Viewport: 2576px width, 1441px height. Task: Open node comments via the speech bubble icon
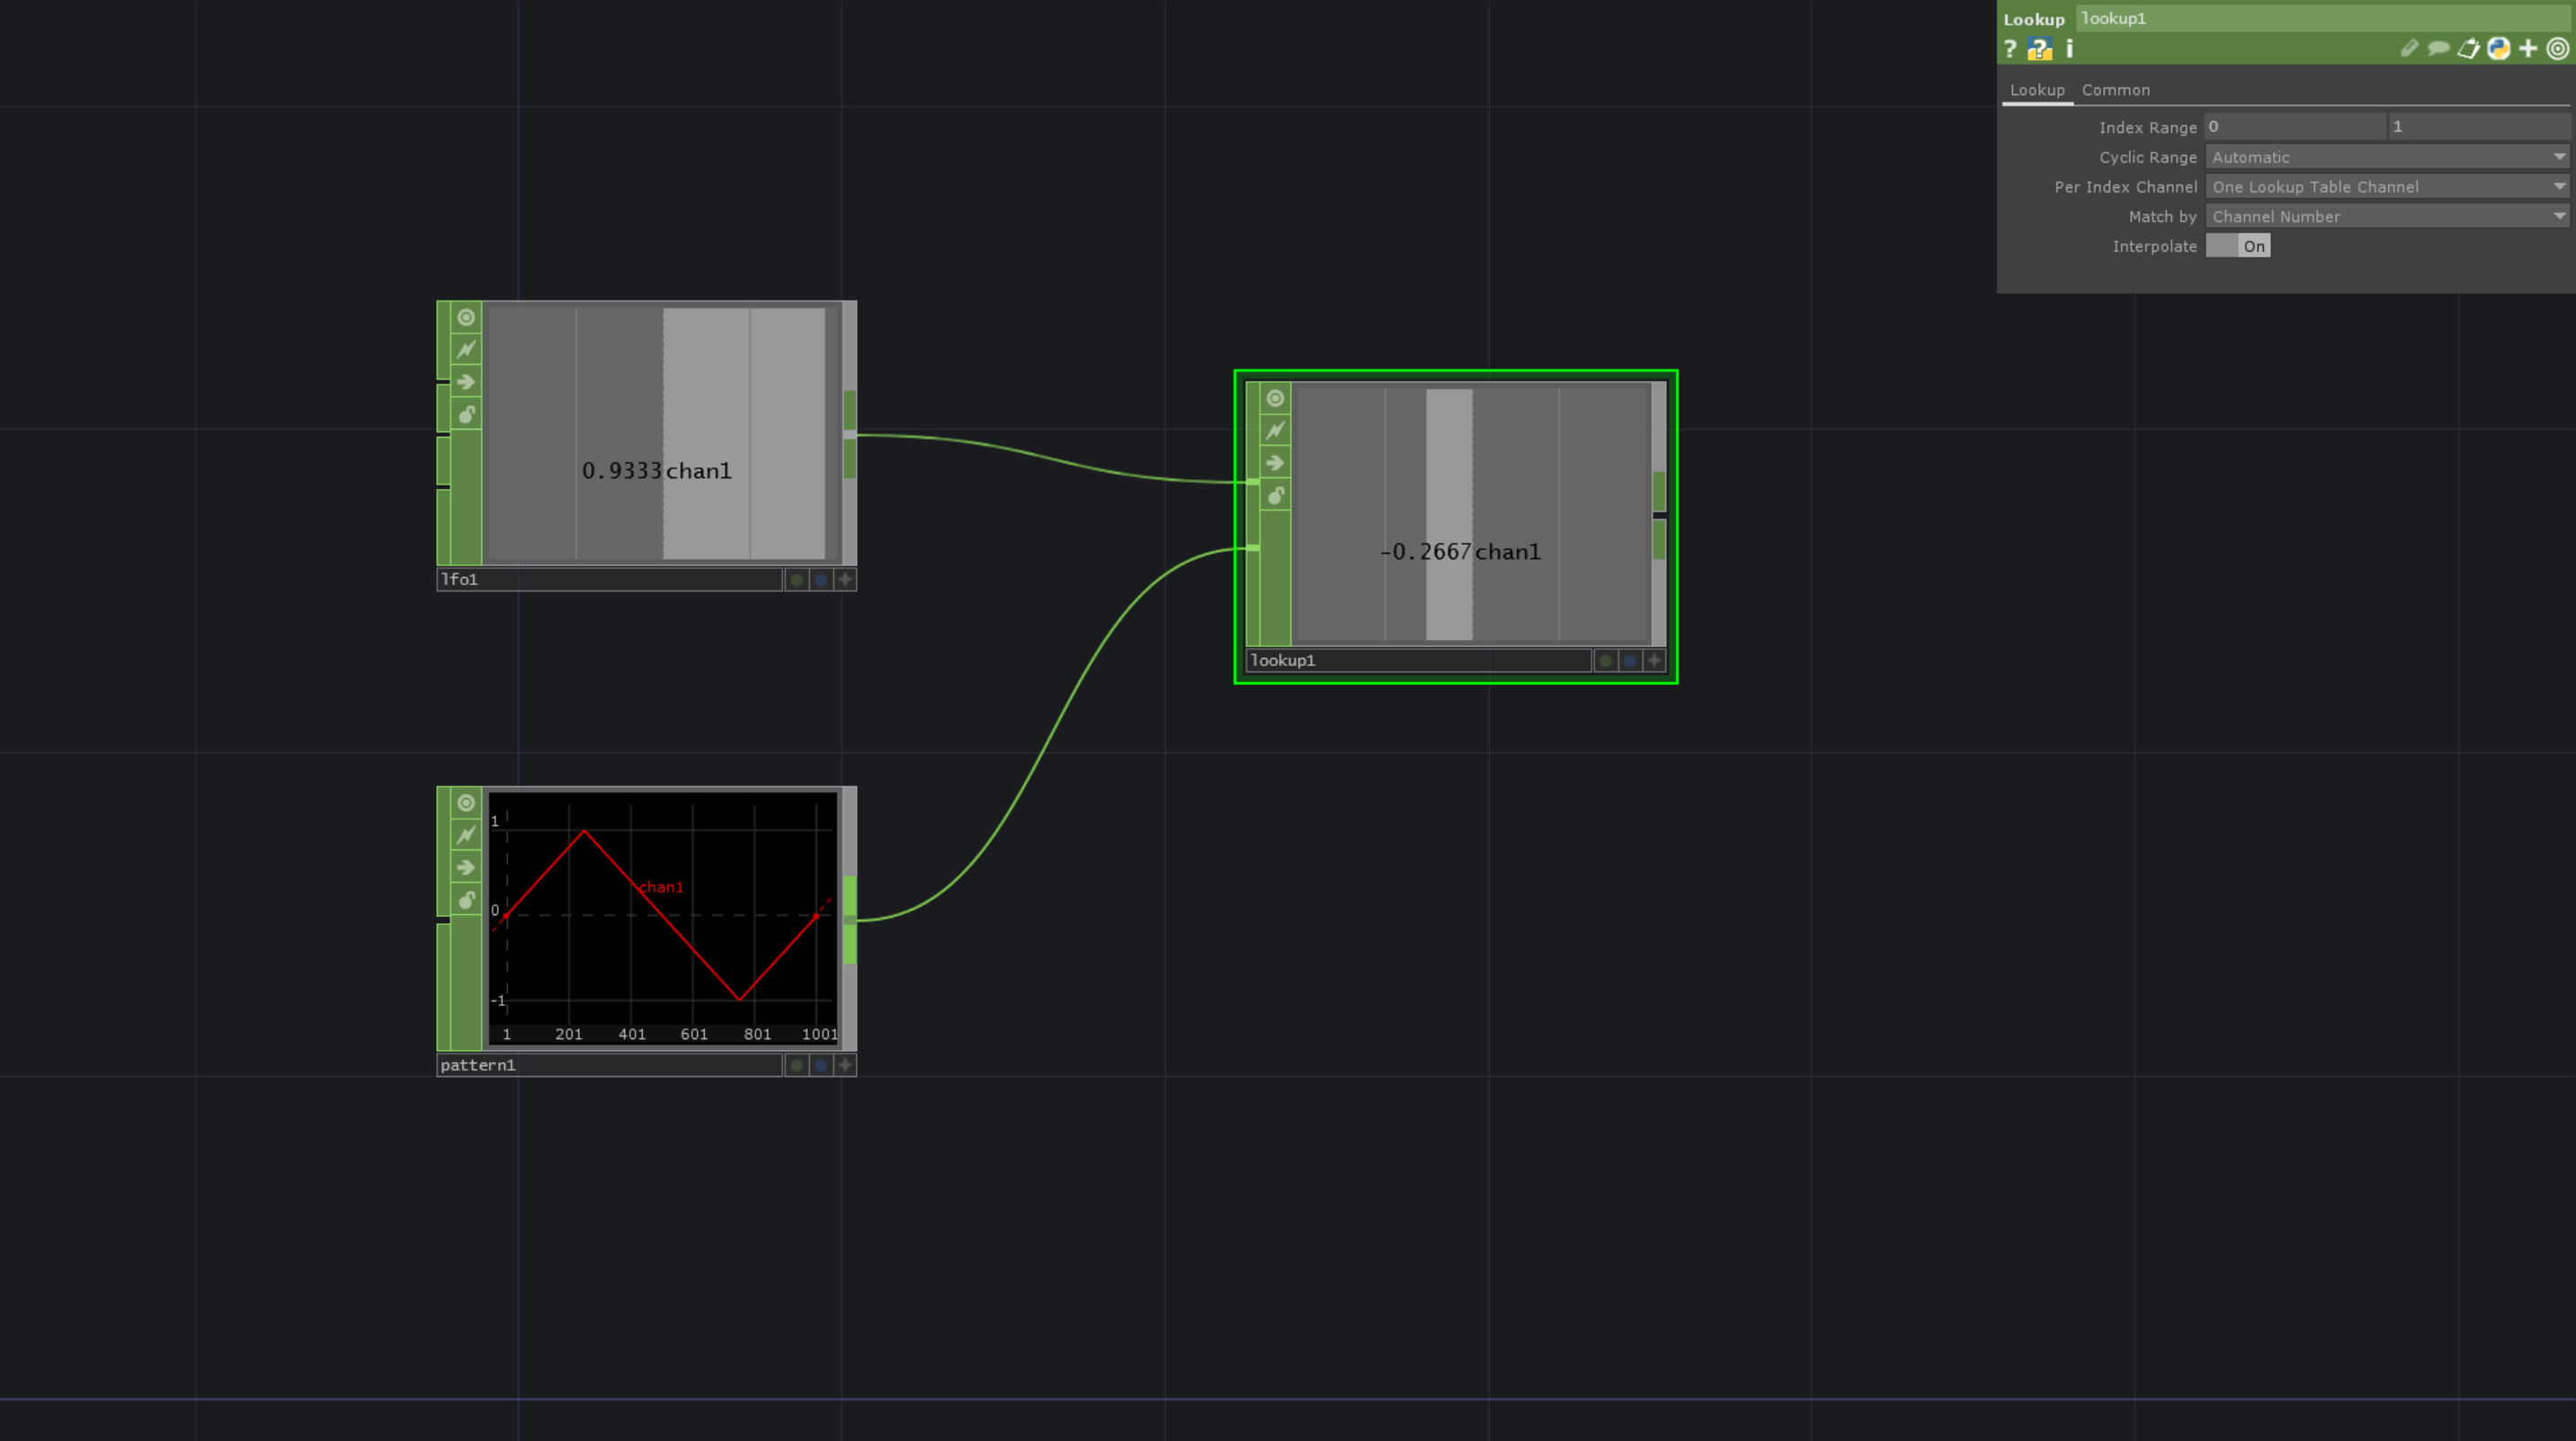pos(2438,48)
